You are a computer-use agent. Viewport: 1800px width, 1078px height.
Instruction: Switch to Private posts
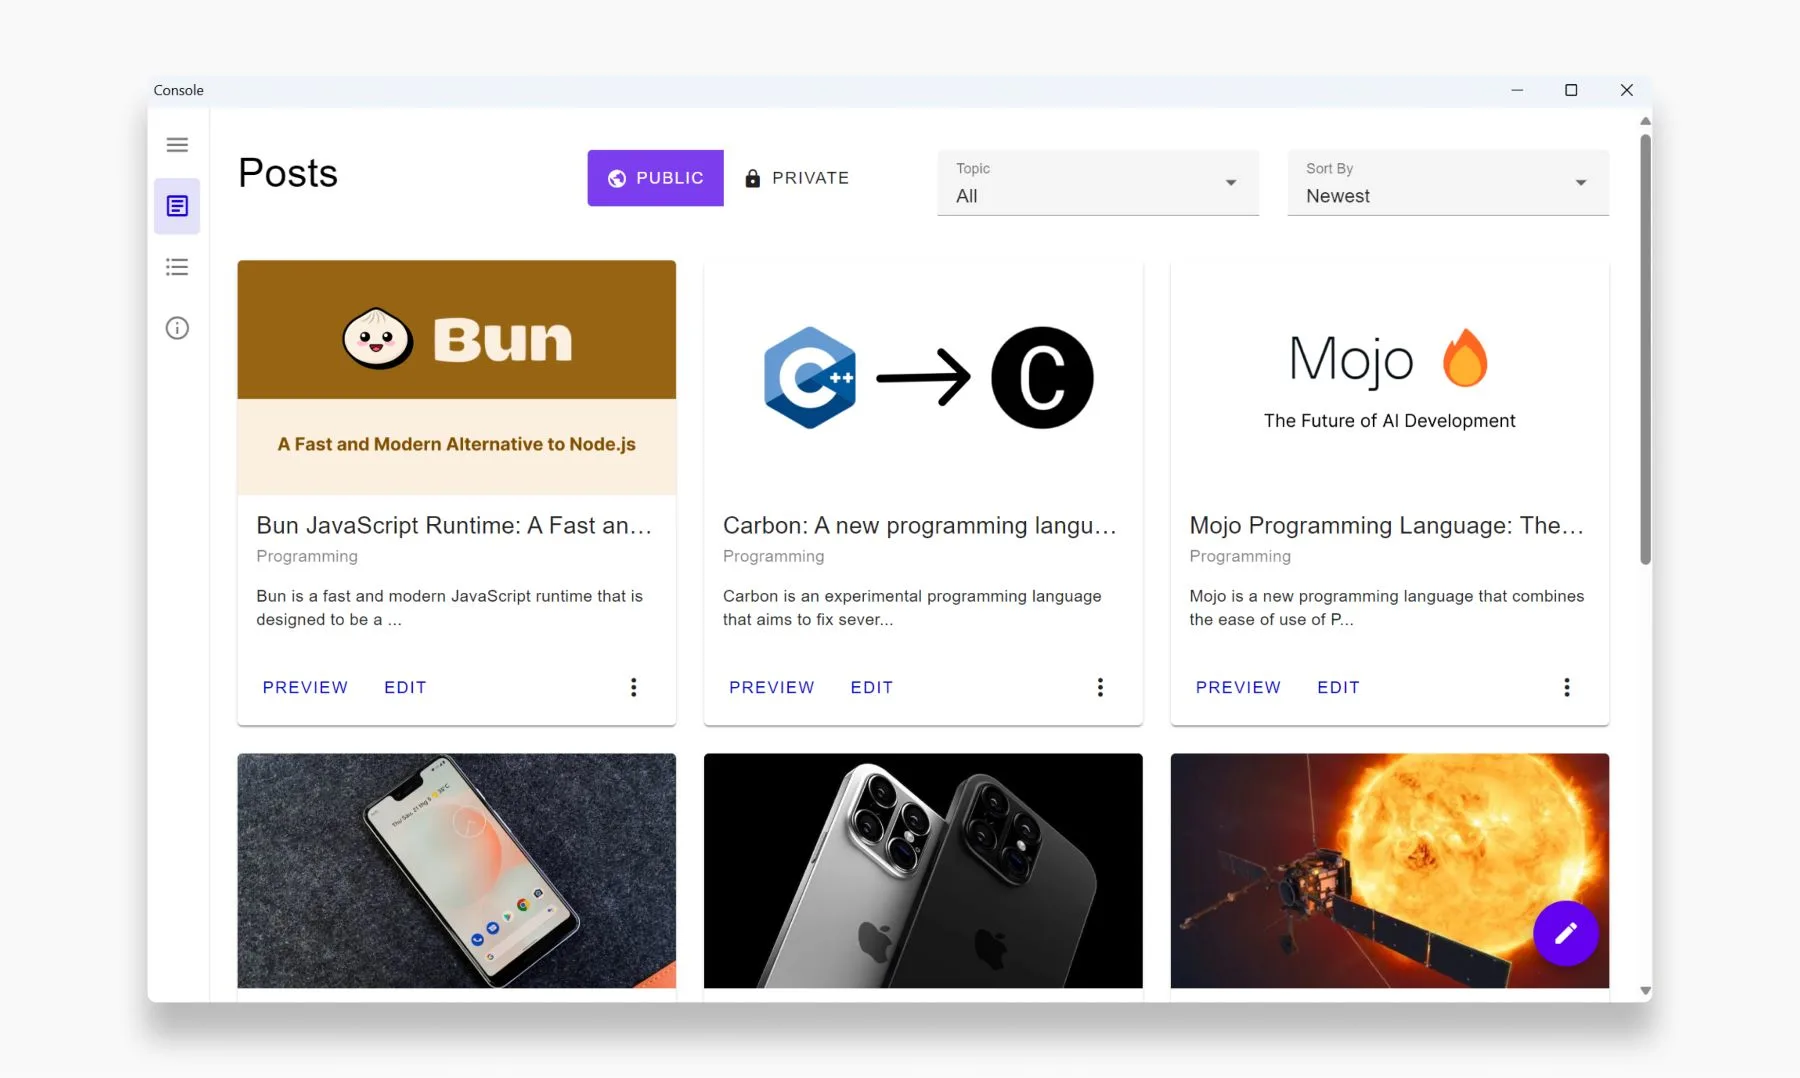coord(797,178)
